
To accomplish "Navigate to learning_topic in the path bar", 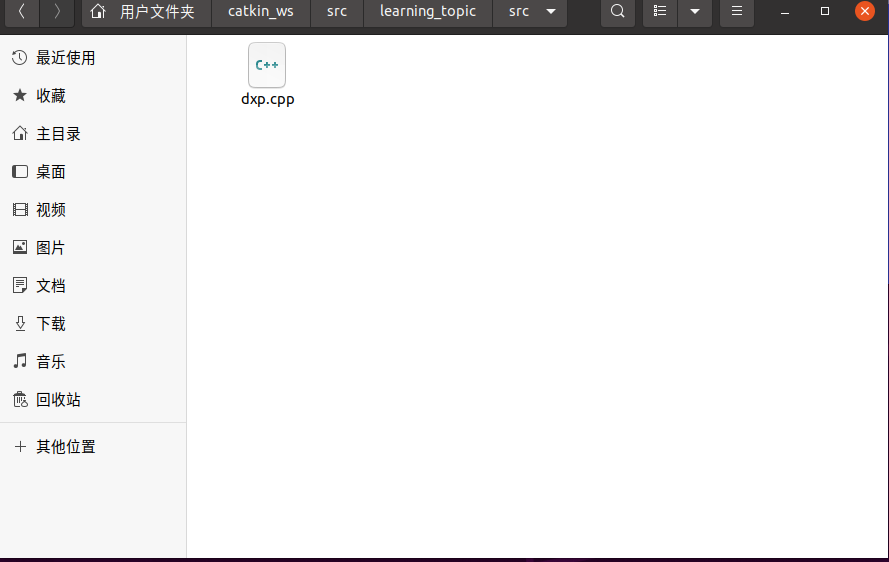I will [427, 11].
